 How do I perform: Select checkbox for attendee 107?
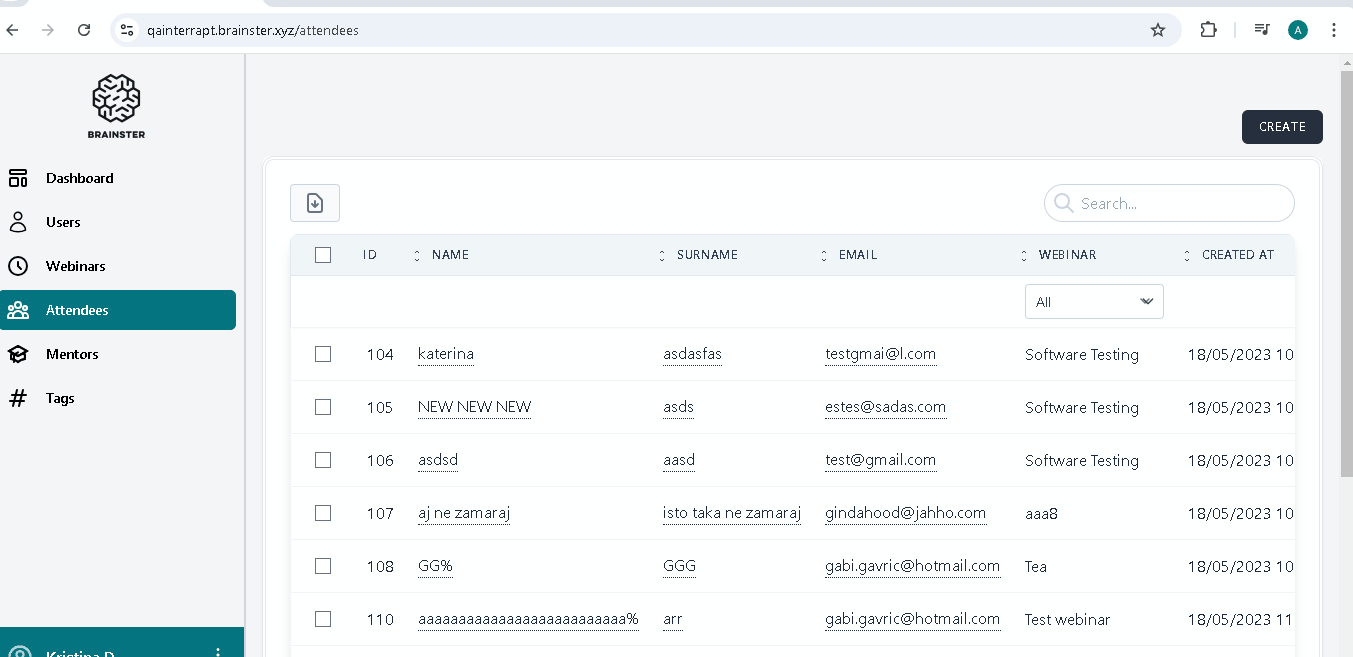coord(323,513)
